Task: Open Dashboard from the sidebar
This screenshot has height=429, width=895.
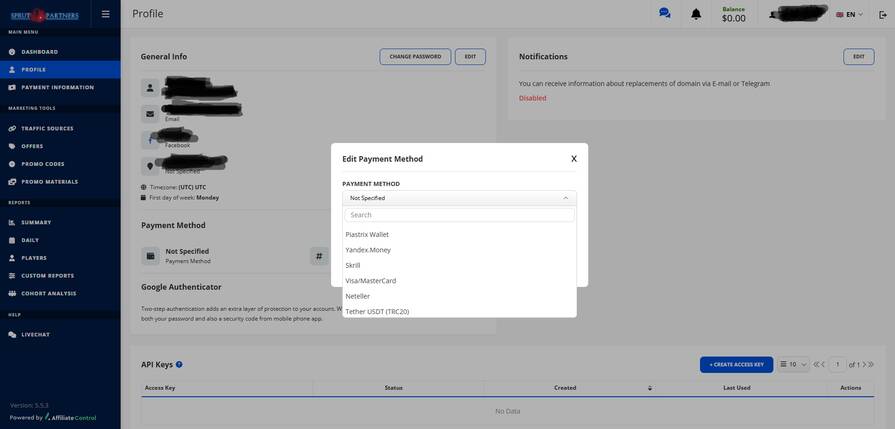Action: (39, 52)
